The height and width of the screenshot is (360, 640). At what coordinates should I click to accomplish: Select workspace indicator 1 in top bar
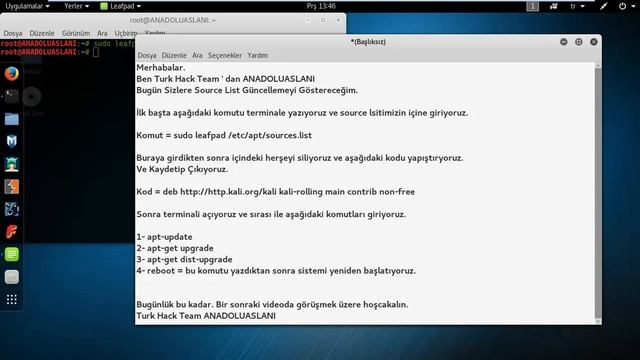click(x=532, y=6)
